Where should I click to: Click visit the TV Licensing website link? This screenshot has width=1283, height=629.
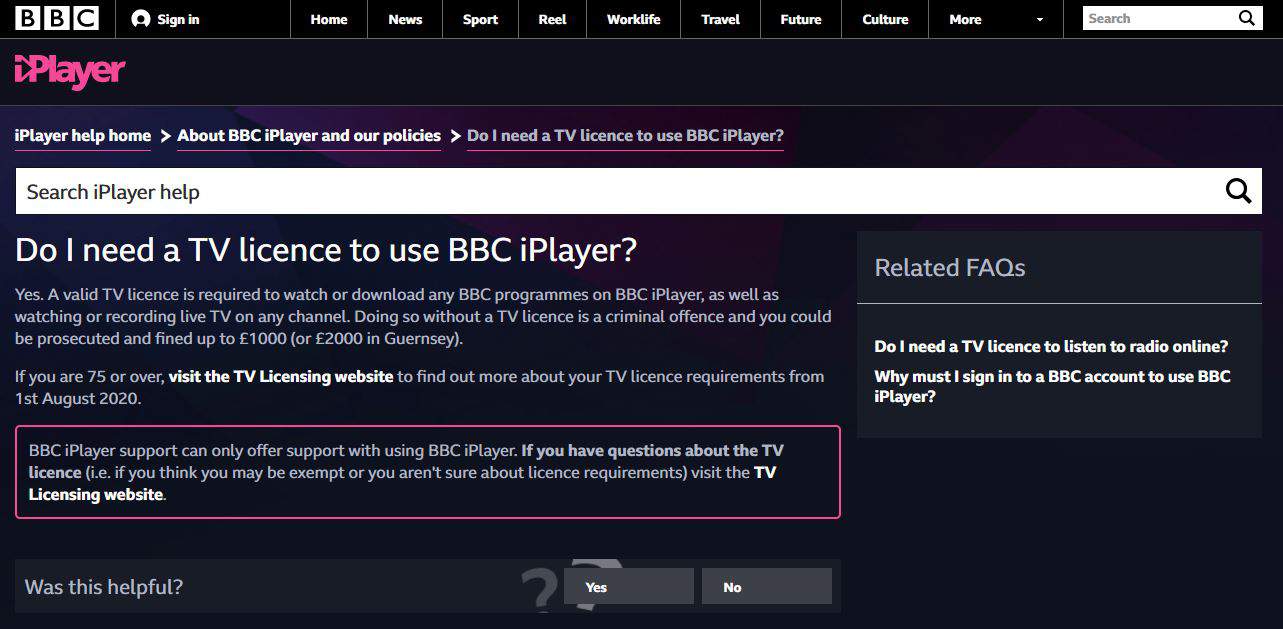281,377
